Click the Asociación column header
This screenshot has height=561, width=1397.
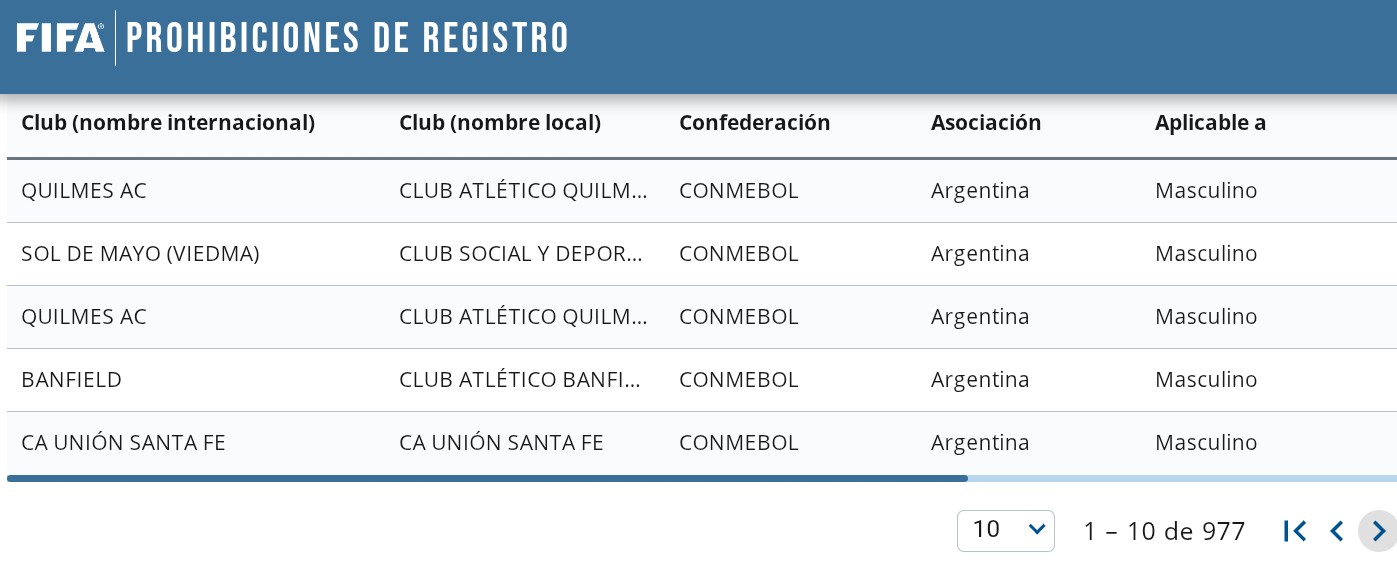[x=986, y=123]
